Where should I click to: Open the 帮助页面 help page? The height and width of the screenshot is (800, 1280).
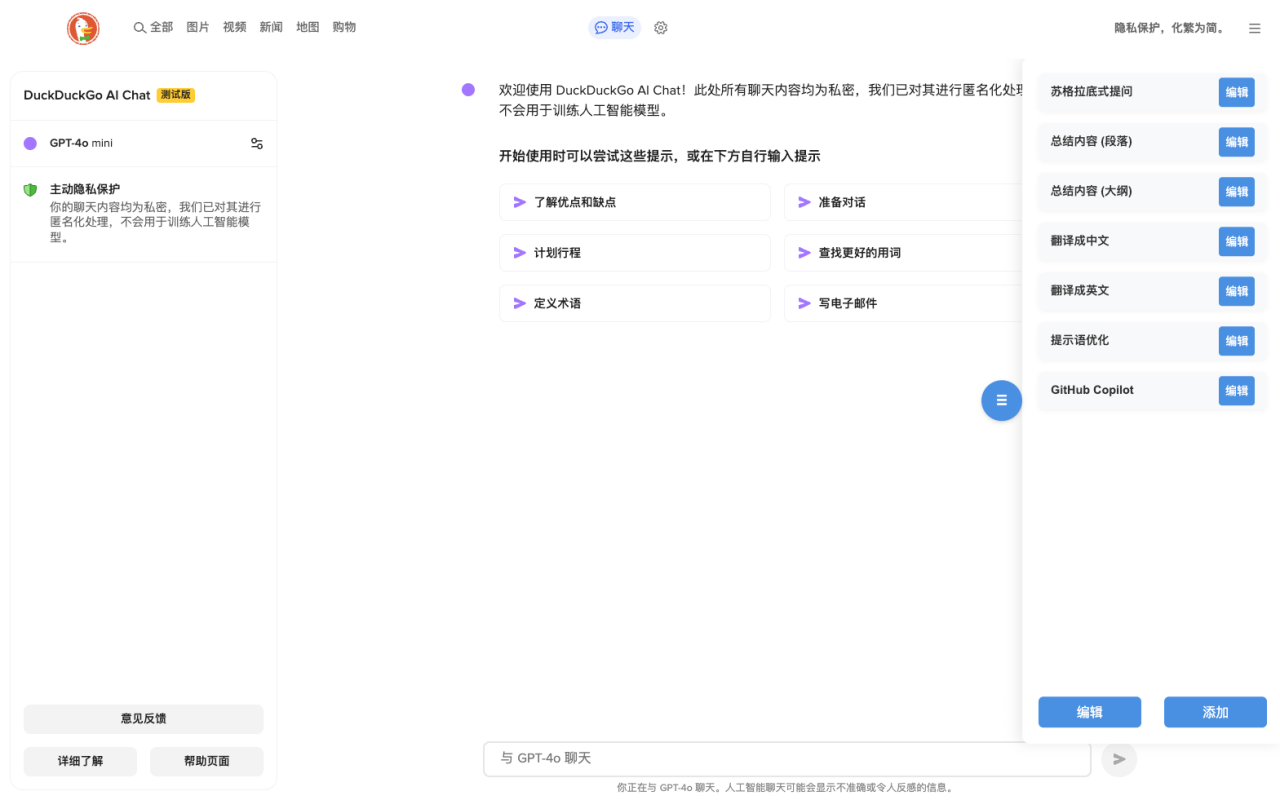pyautogui.click(x=206, y=761)
